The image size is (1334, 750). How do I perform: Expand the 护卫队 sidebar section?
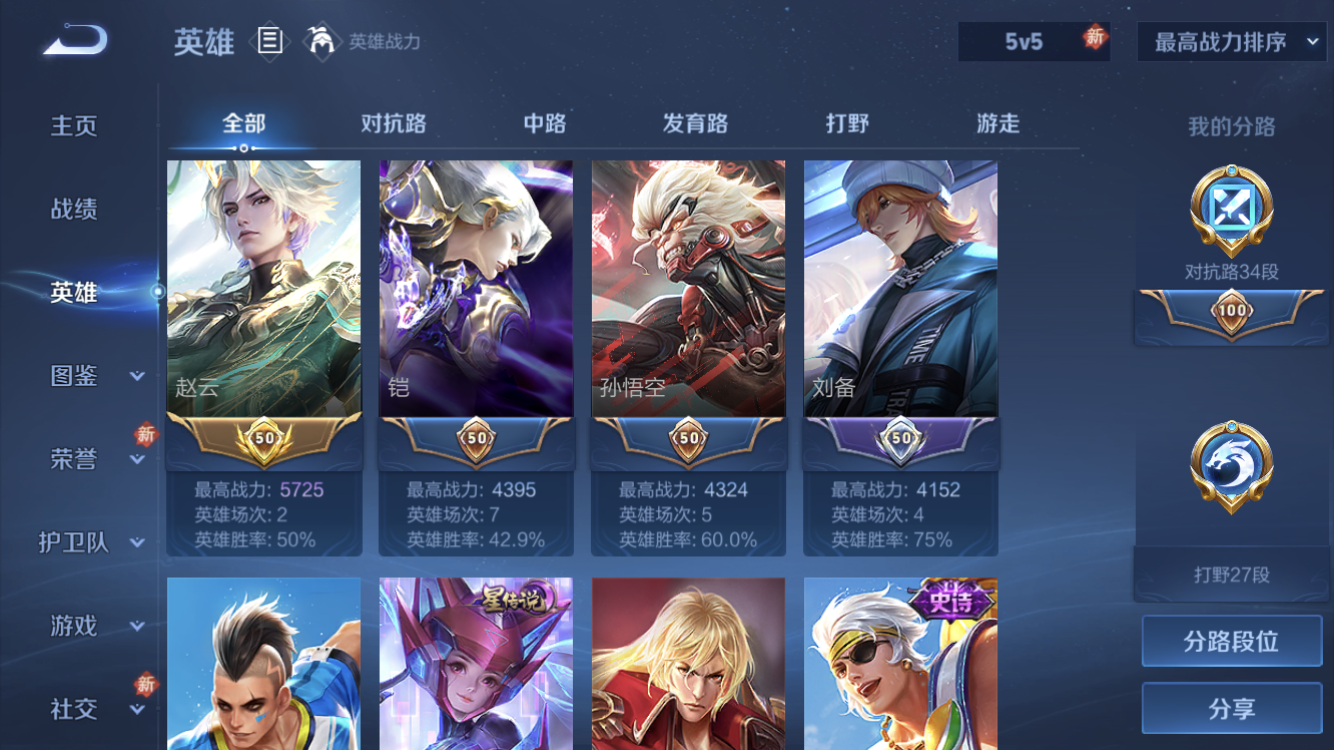click(x=137, y=543)
